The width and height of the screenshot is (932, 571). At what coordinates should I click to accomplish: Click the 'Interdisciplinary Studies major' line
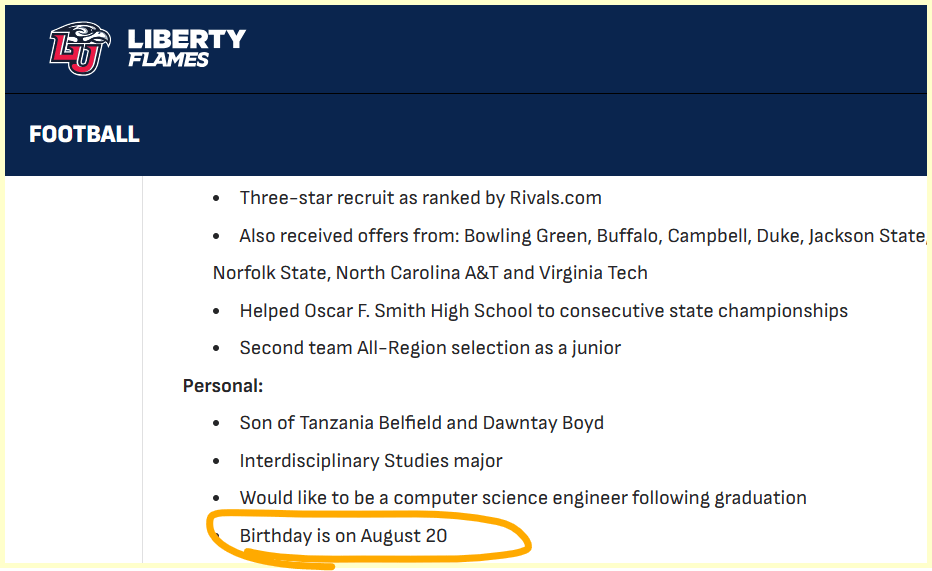[x=371, y=461]
